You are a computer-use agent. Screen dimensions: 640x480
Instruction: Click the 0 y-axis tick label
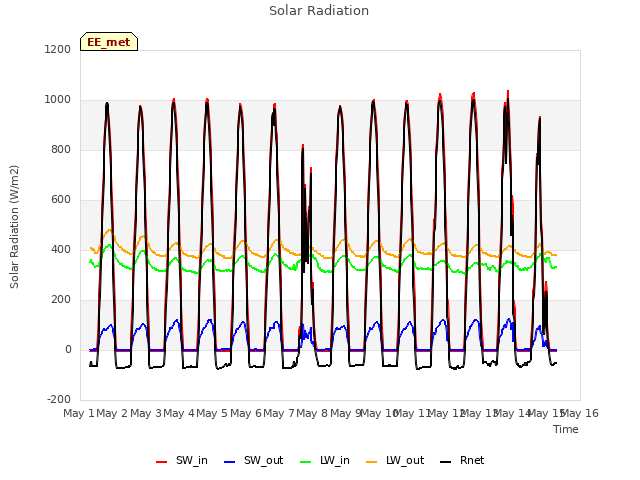(x=68, y=350)
